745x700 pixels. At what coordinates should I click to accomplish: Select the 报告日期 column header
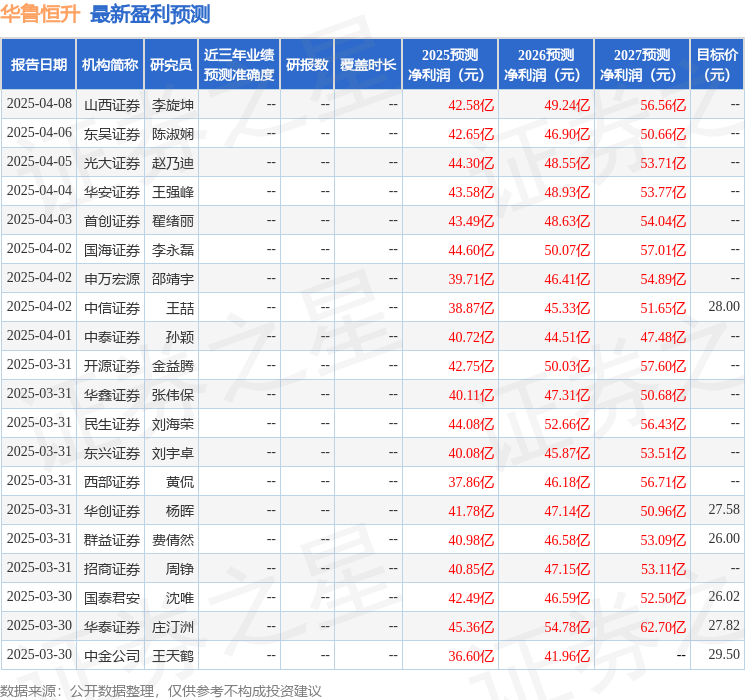click(x=39, y=64)
